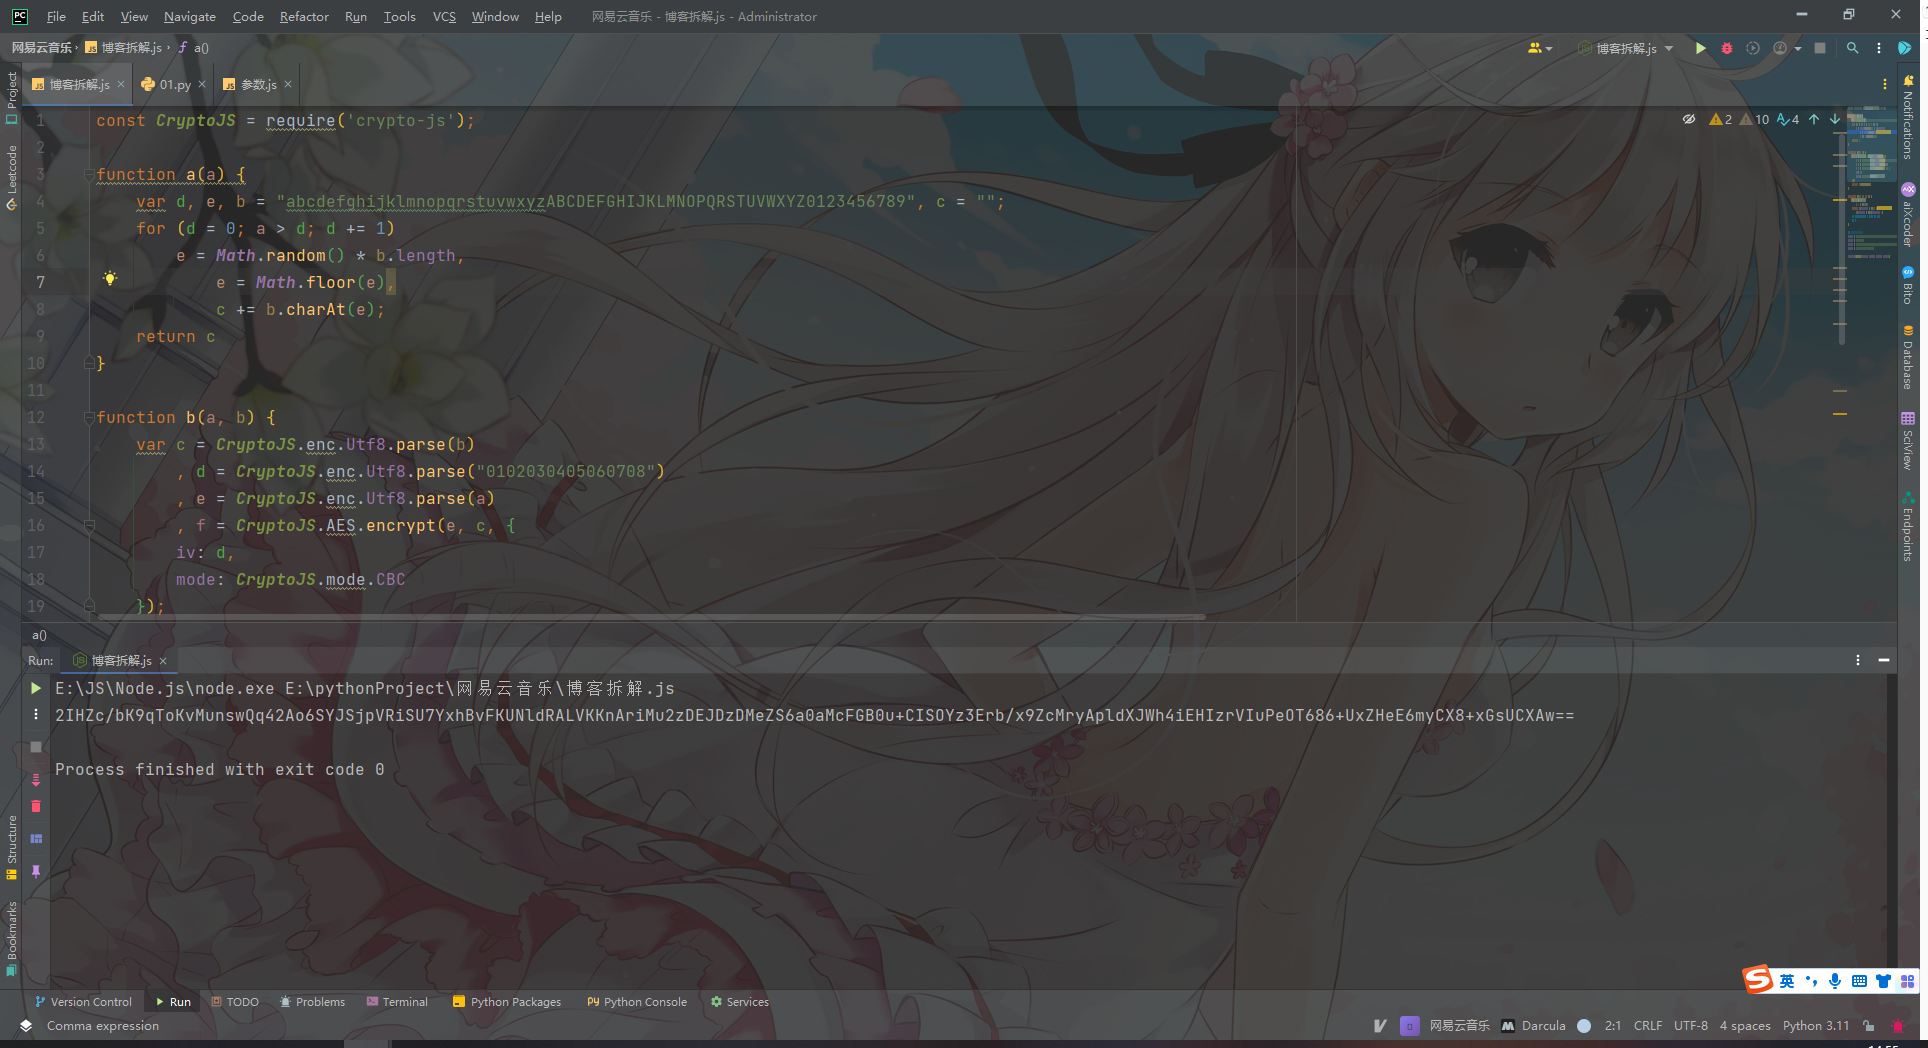Toggle the Database tool window

point(1908,357)
